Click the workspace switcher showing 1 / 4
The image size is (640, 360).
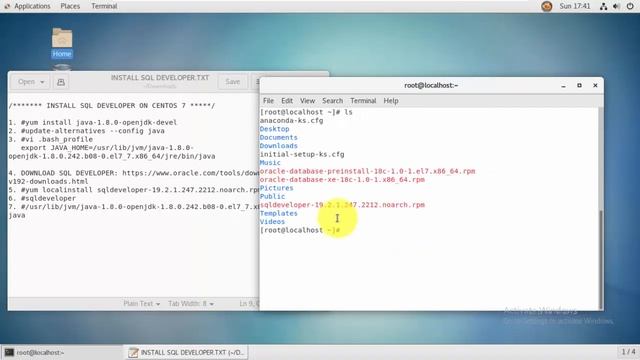point(628,351)
